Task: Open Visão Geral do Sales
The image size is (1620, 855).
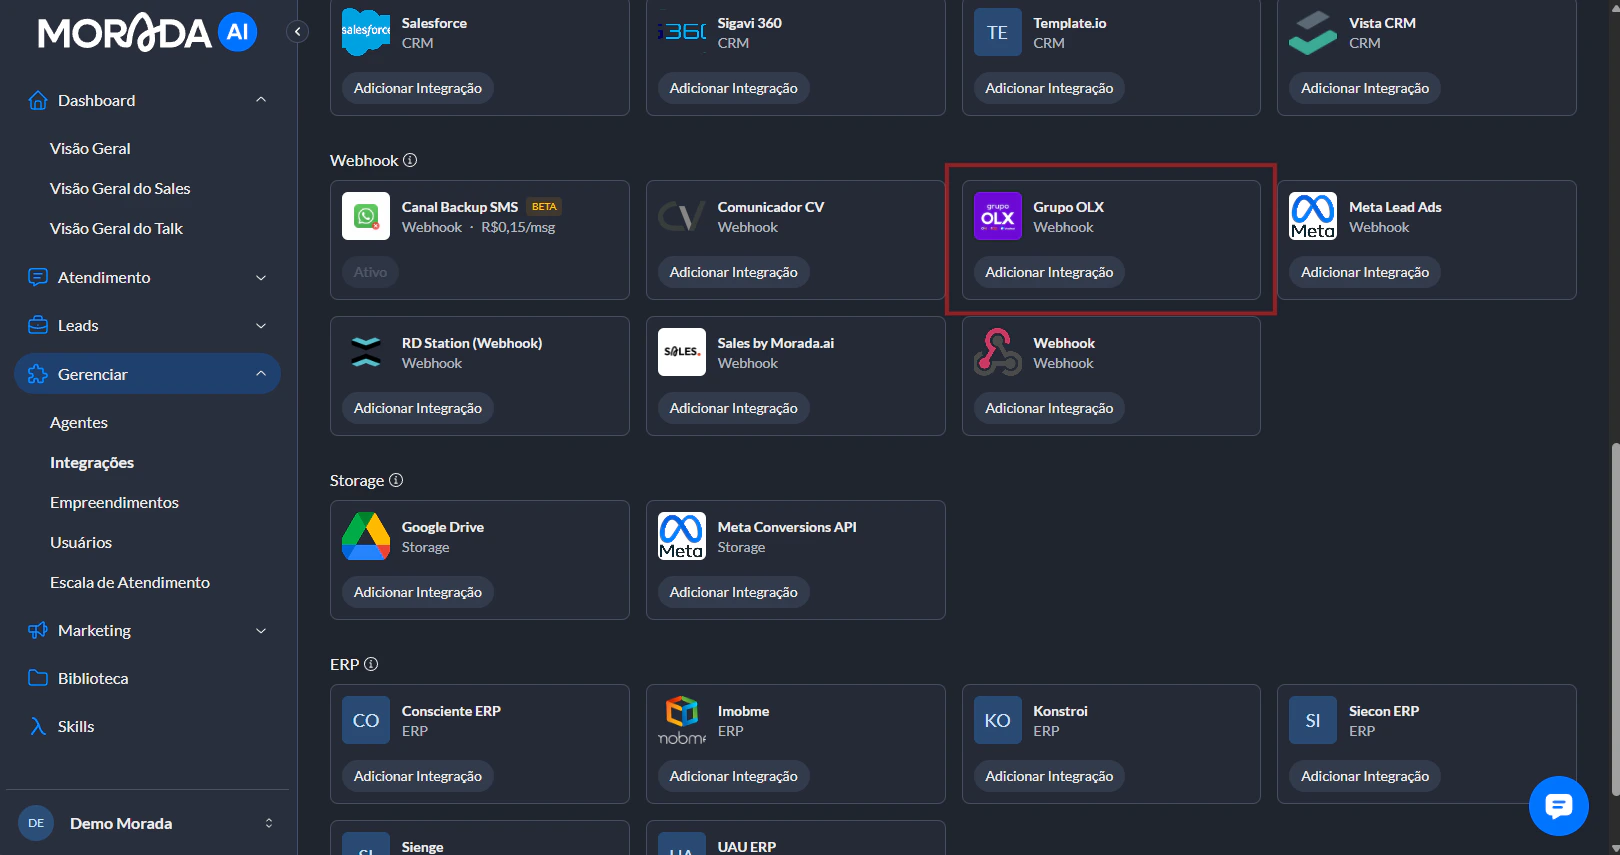Action: pyautogui.click(x=120, y=188)
